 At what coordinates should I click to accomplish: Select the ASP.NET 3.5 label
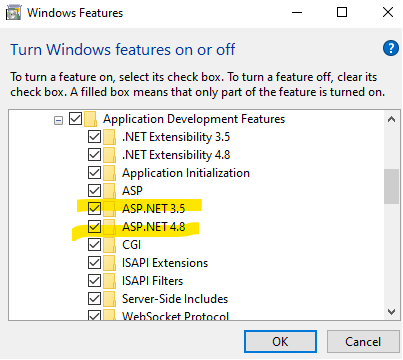pos(153,209)
